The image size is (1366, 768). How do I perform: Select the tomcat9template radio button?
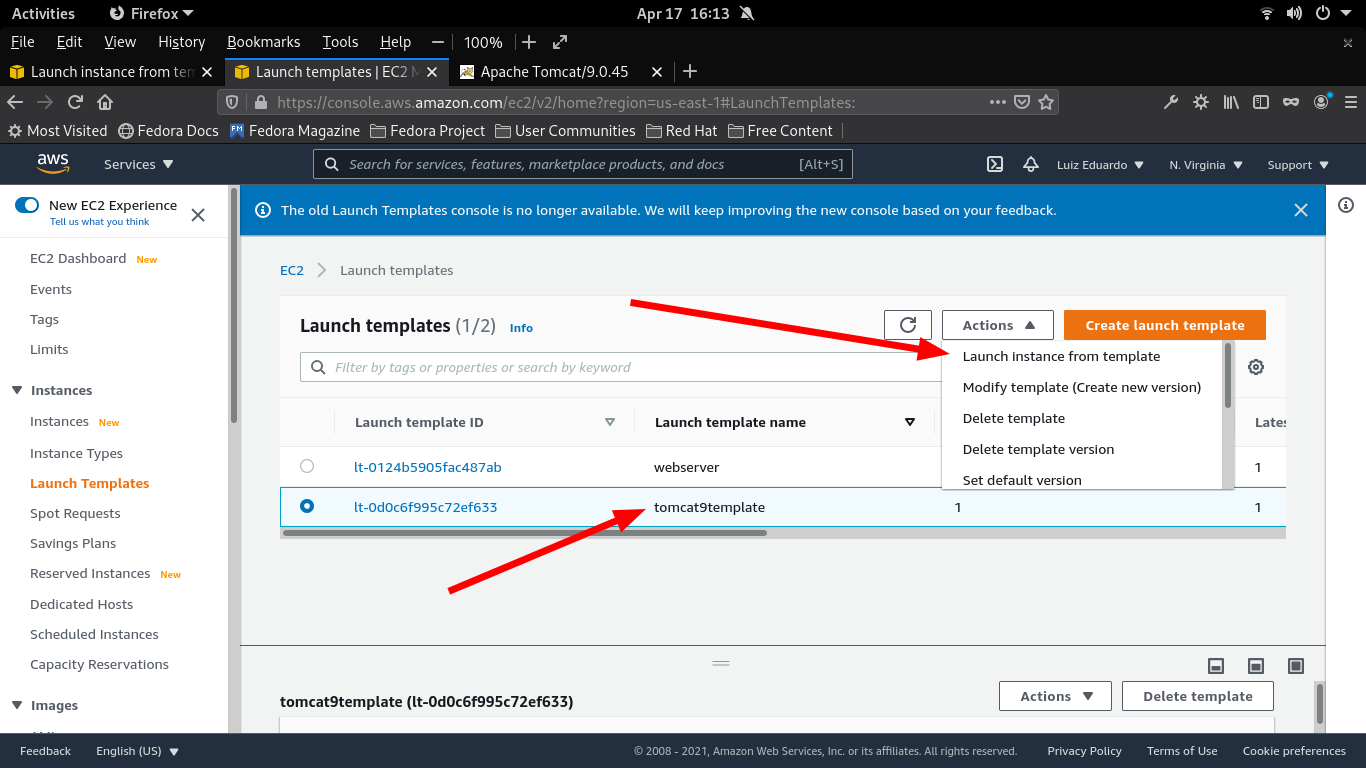[x=307, y=506]
